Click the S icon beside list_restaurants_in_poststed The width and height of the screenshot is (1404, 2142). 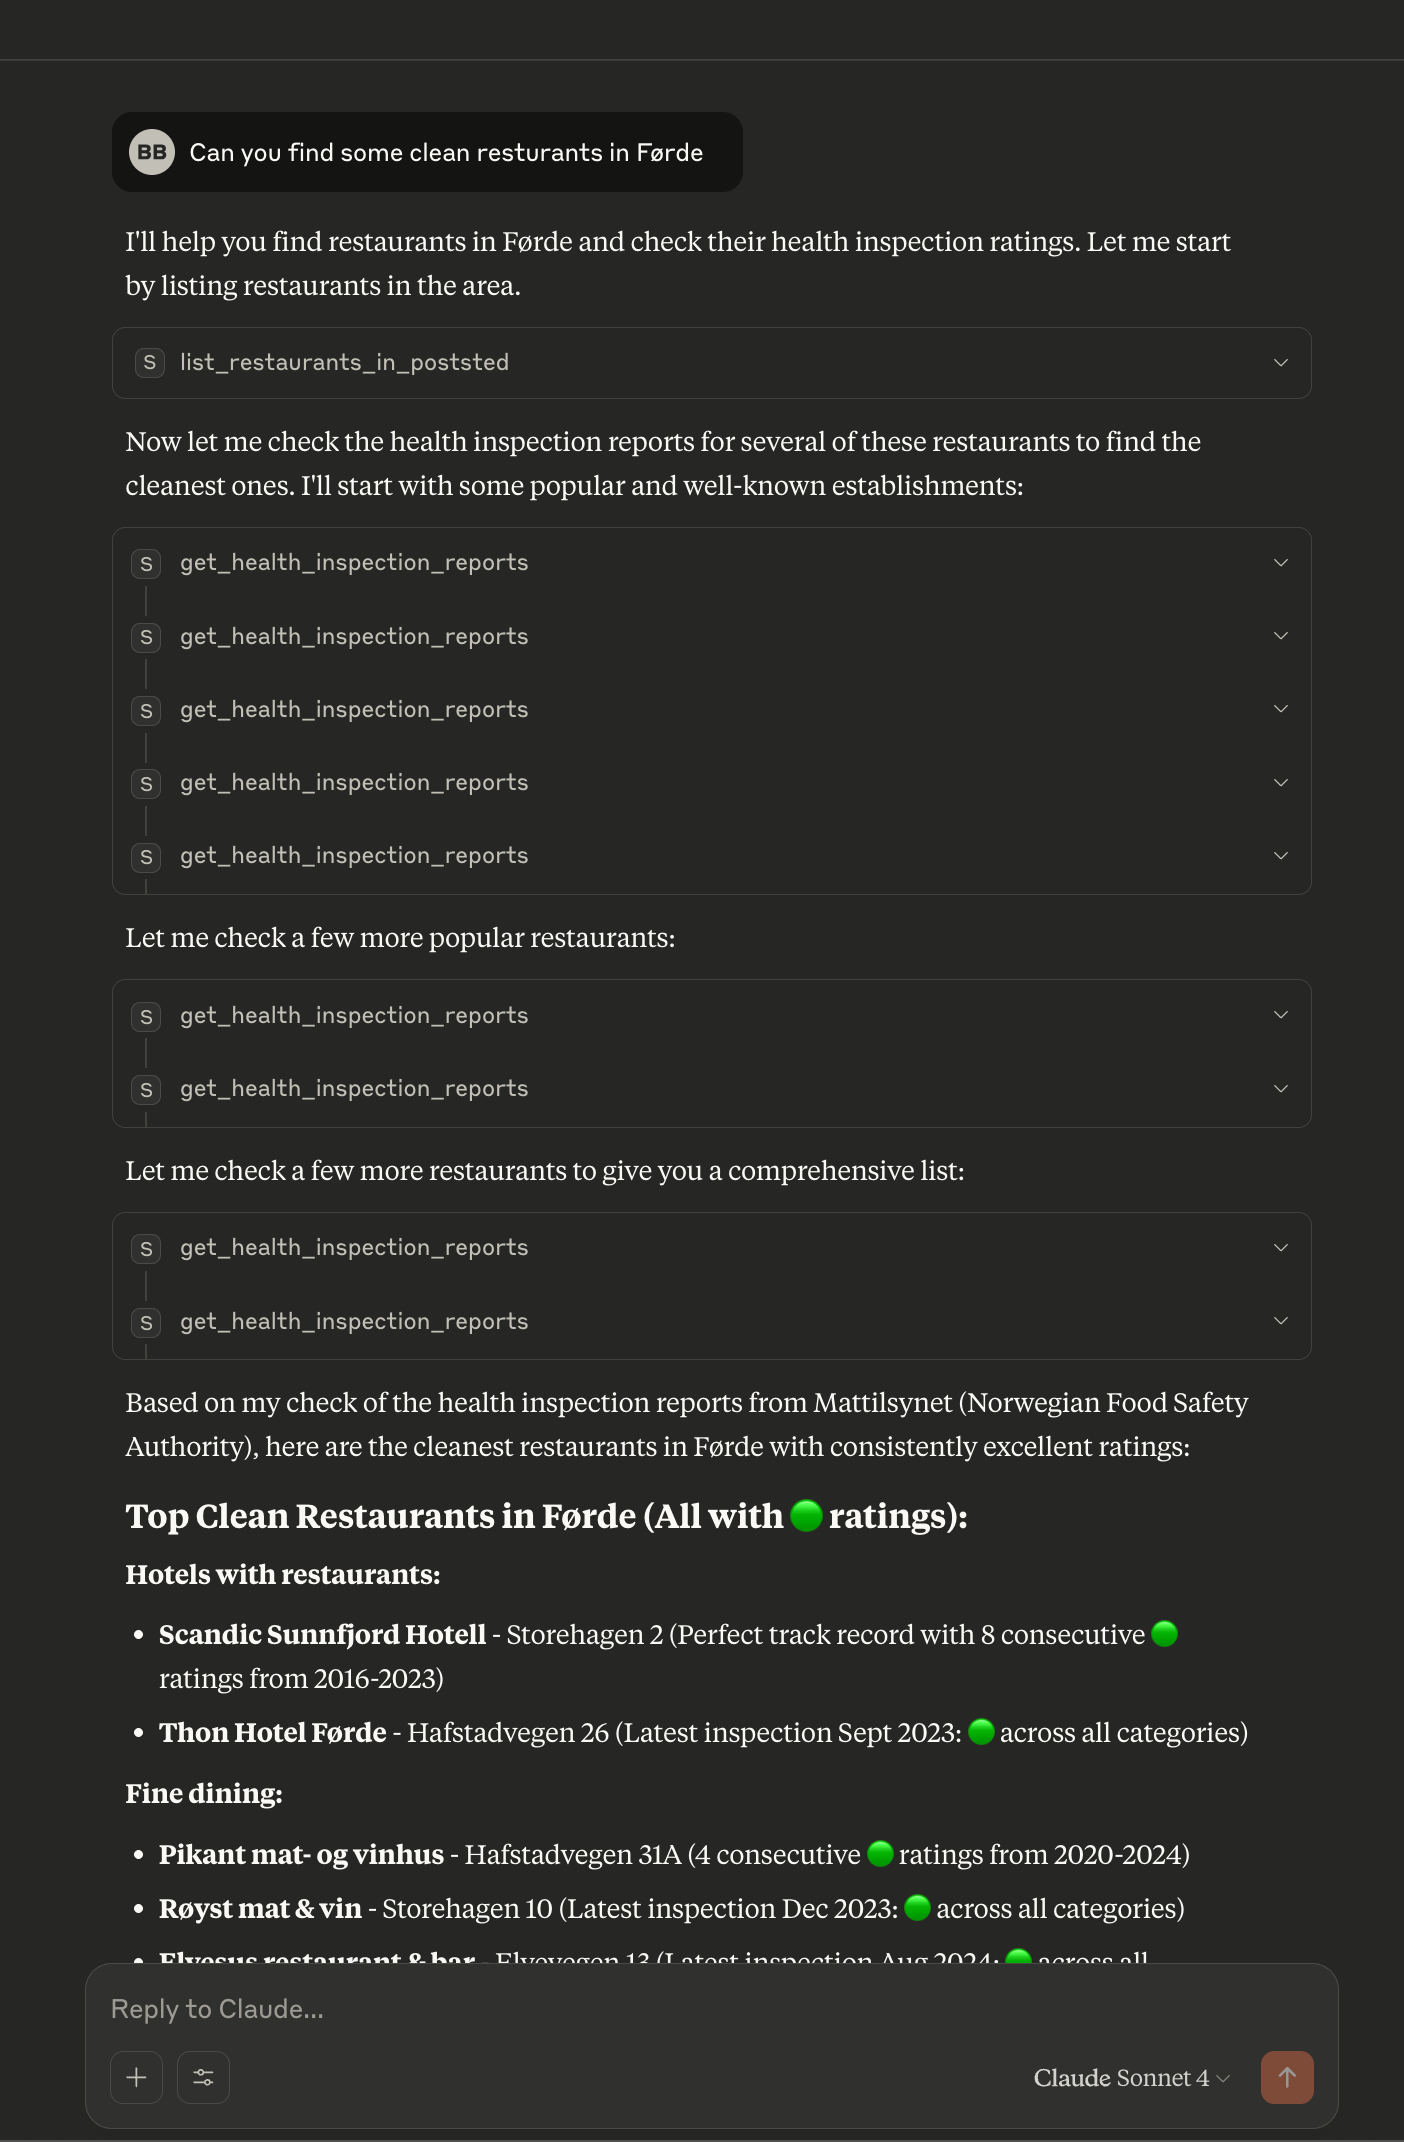pyautogui.click(x=149, y=362)
